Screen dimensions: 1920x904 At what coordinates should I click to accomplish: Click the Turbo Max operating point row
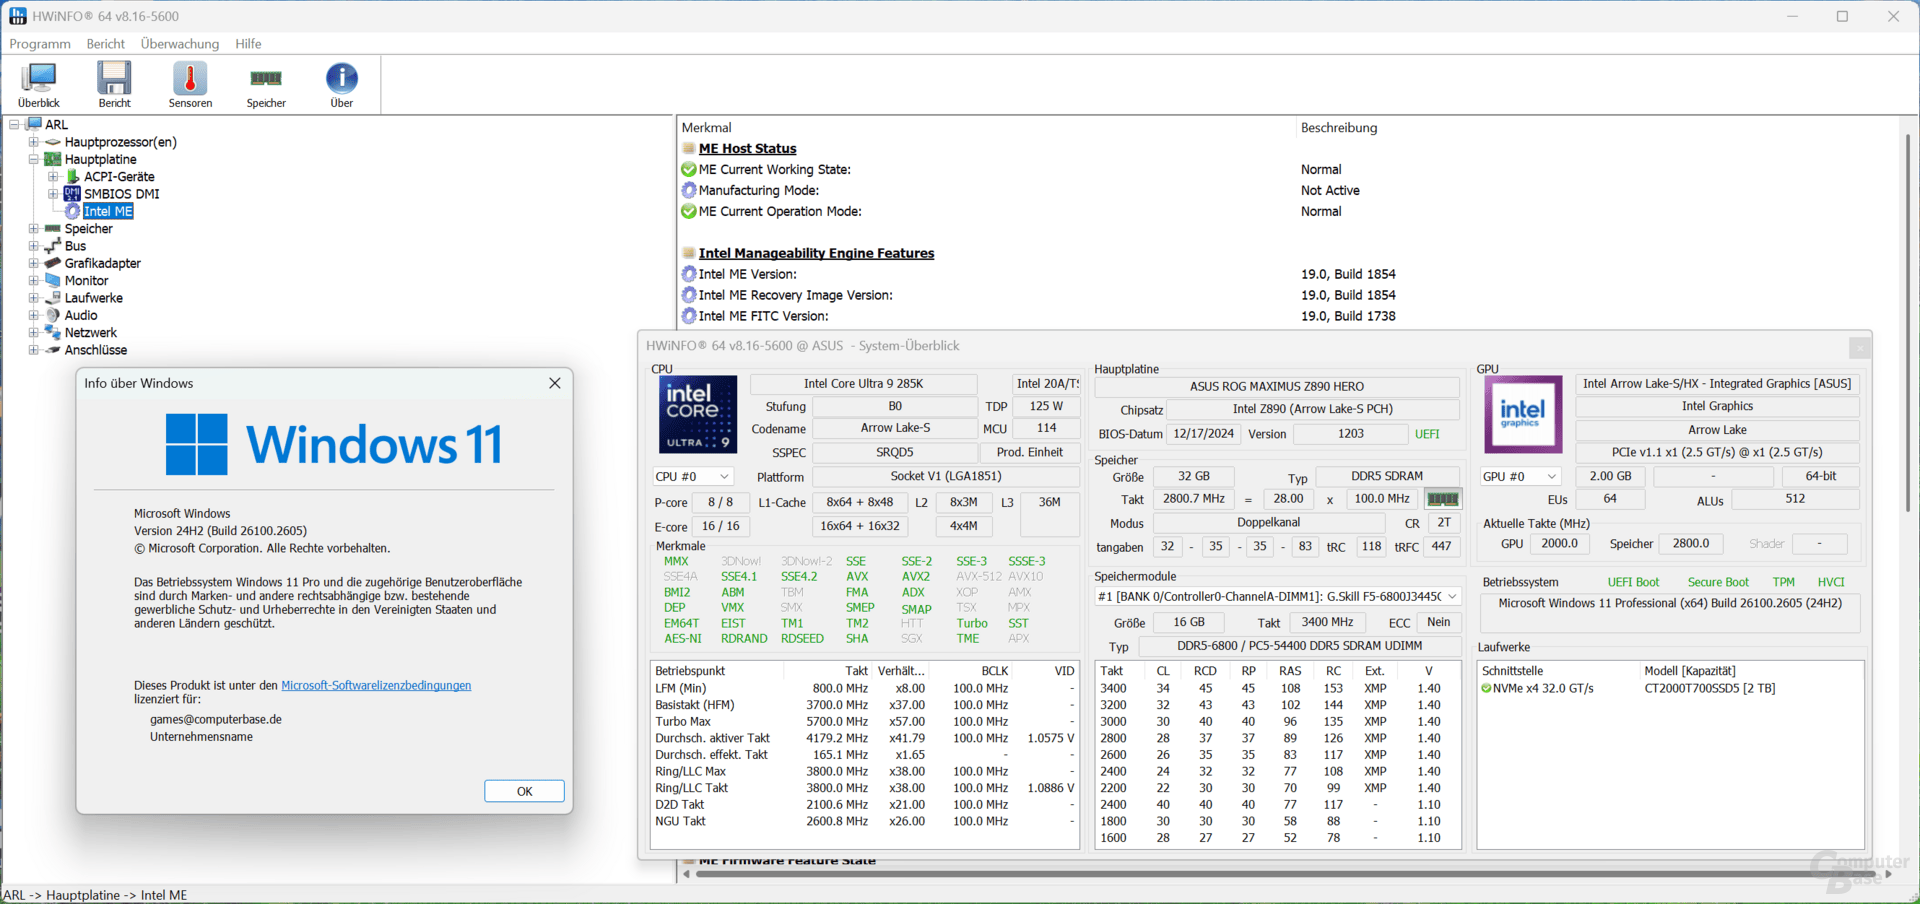864,722
